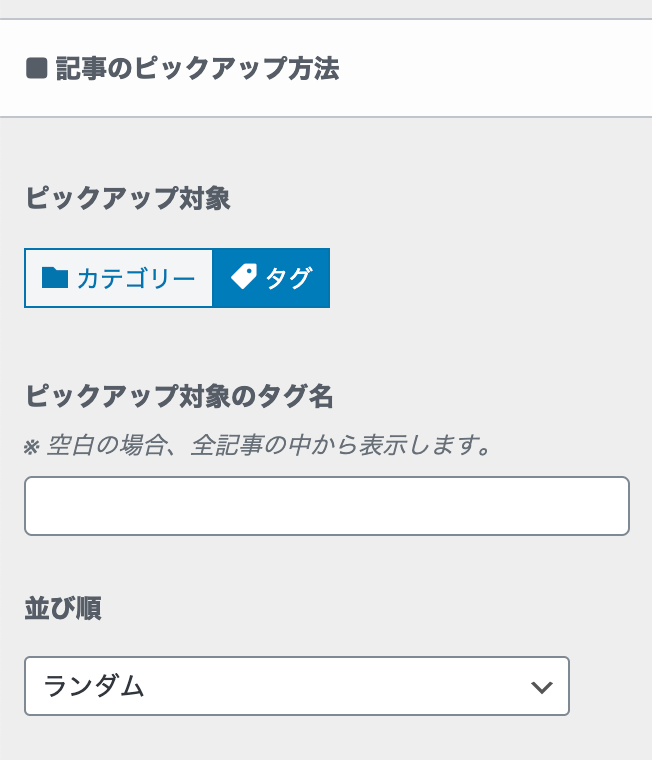Click the chevron arrow of ランダム select
Viewport: 652px width, 760px height.
[541, 687]
